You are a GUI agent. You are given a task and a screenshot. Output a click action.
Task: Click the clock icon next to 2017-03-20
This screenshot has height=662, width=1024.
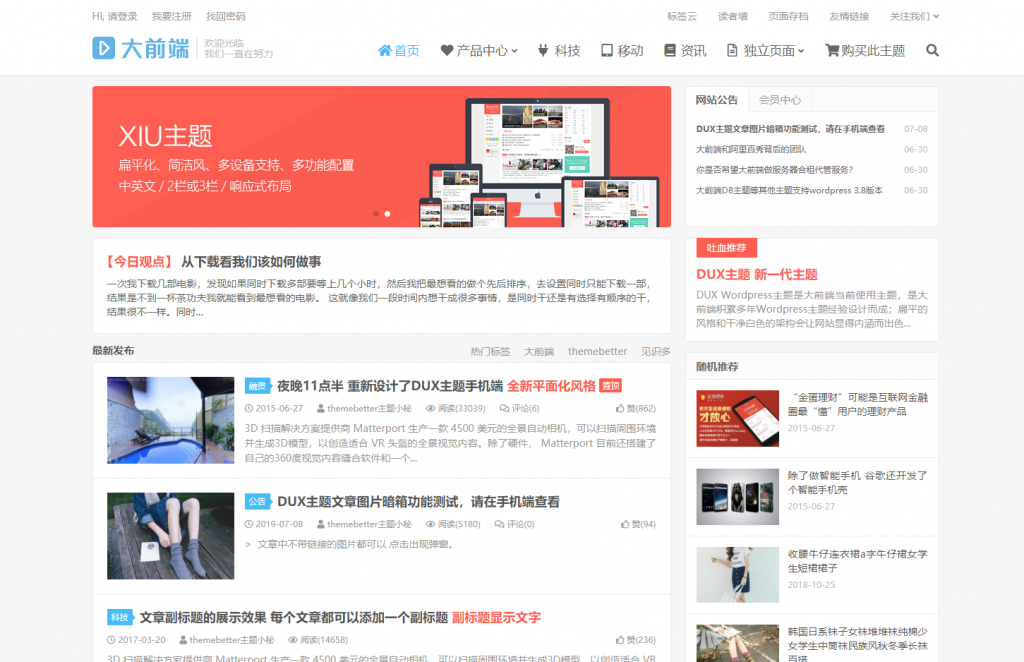click(x=111, y=640)
